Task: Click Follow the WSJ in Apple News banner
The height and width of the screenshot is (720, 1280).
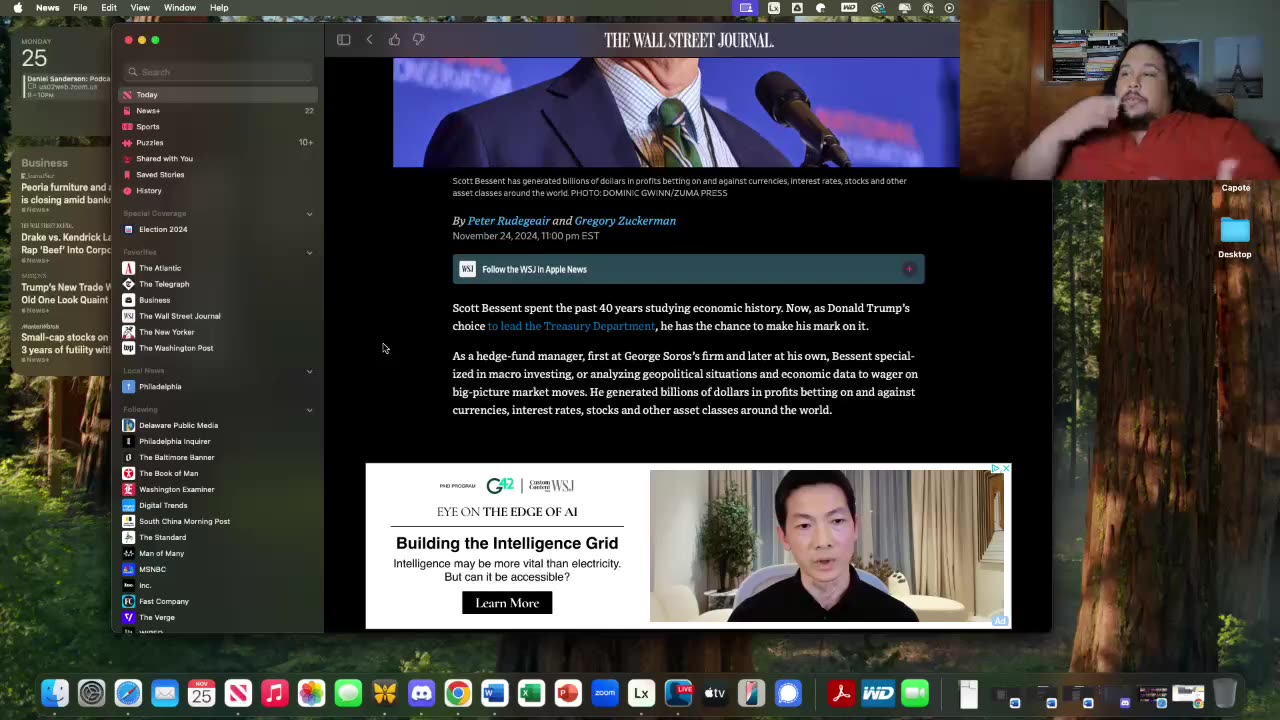Action: tap(688, 269)
